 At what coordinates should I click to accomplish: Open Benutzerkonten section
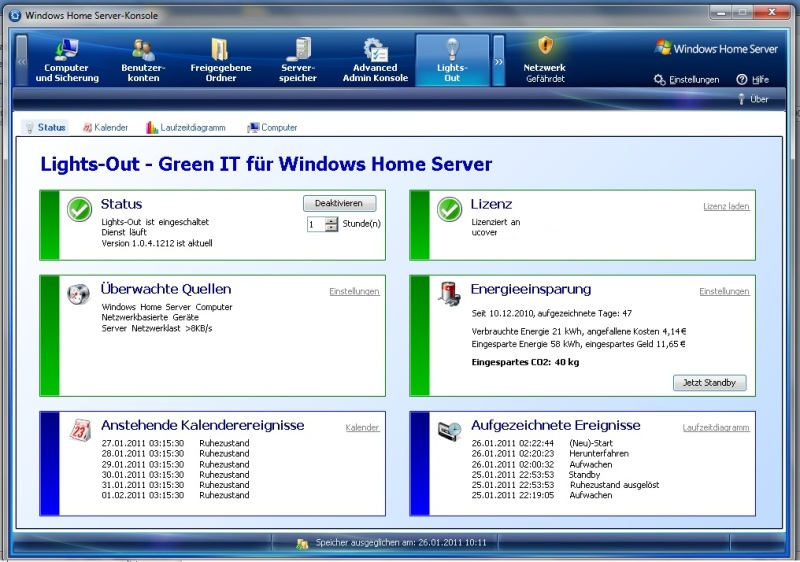coord(143,61)
